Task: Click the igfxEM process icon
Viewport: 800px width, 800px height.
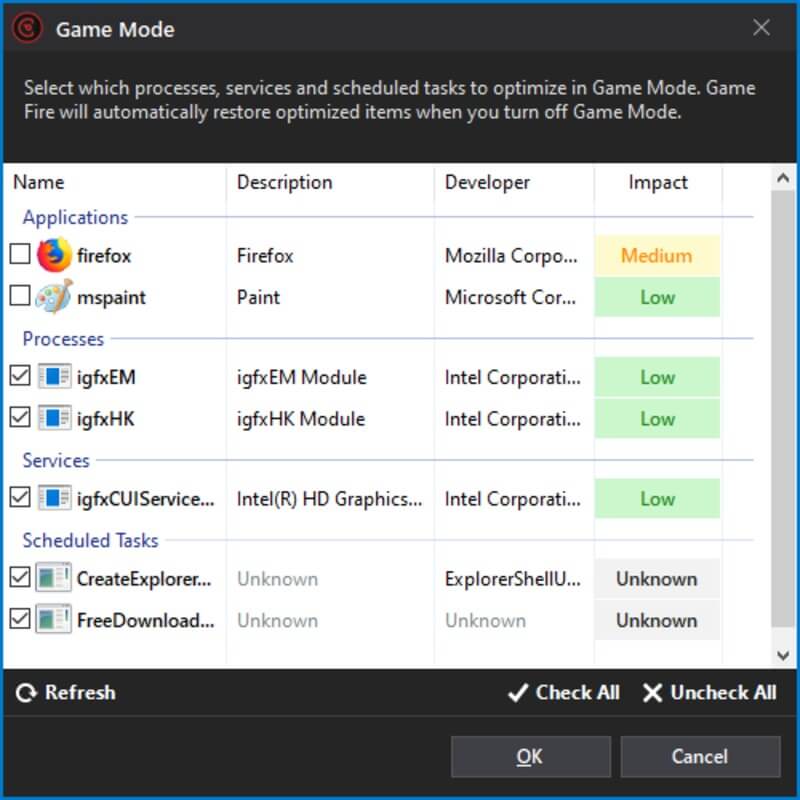Action: [54, 377]
